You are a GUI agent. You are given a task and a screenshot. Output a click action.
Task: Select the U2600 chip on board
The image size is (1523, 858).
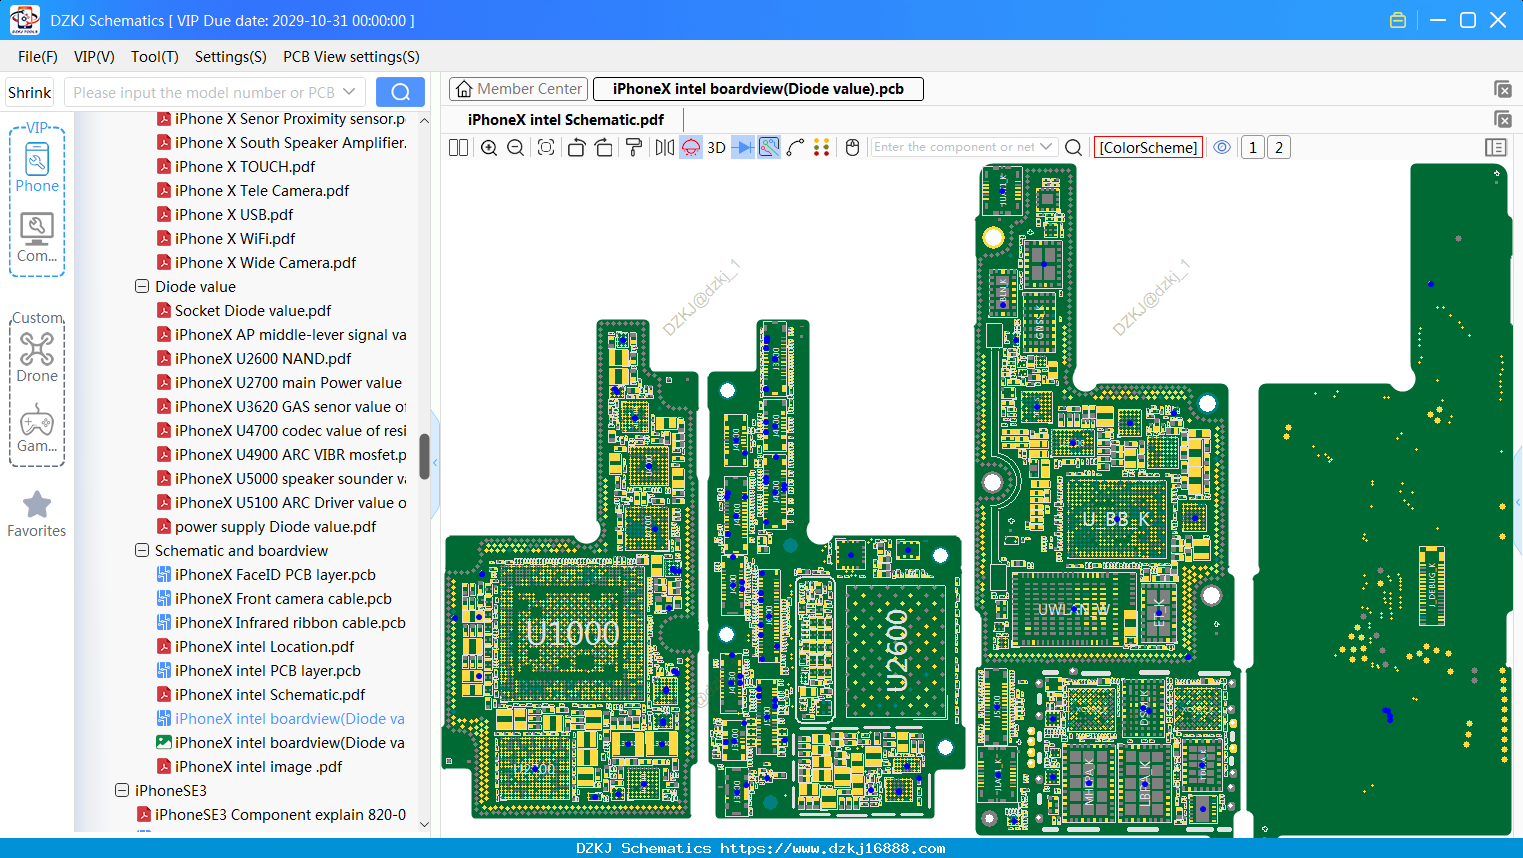click(x=896, y=650)
